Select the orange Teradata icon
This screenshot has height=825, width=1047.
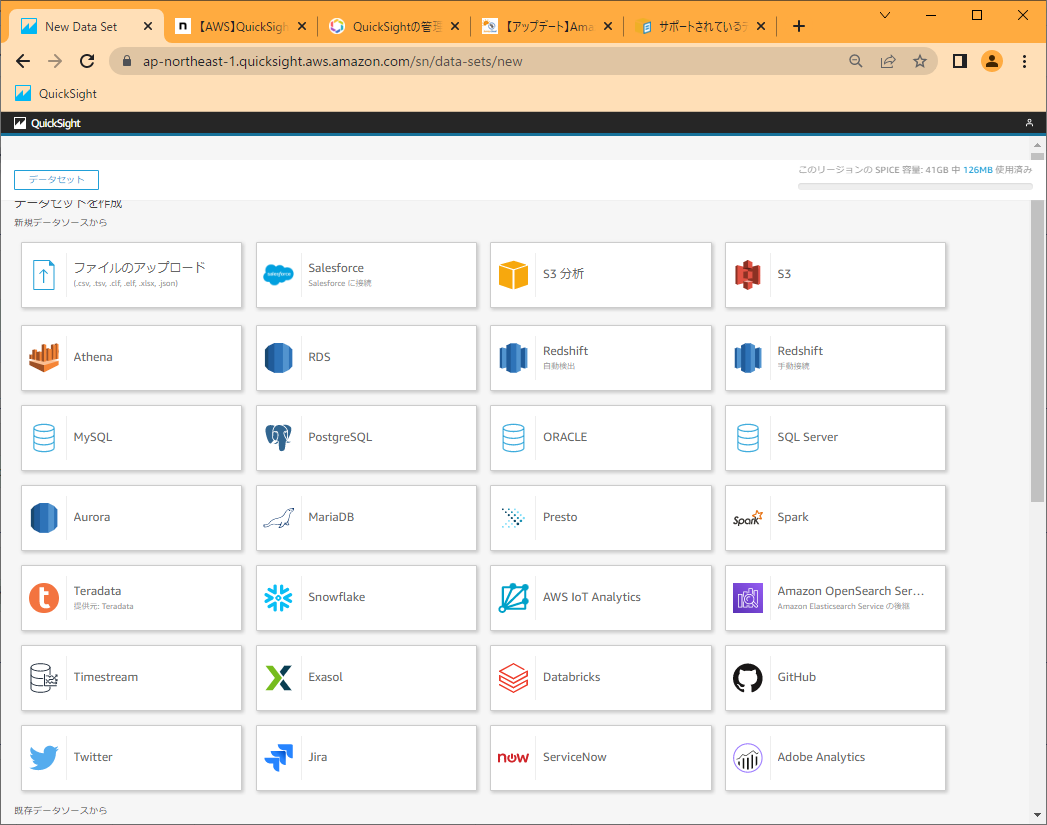(x=44, y=598)
